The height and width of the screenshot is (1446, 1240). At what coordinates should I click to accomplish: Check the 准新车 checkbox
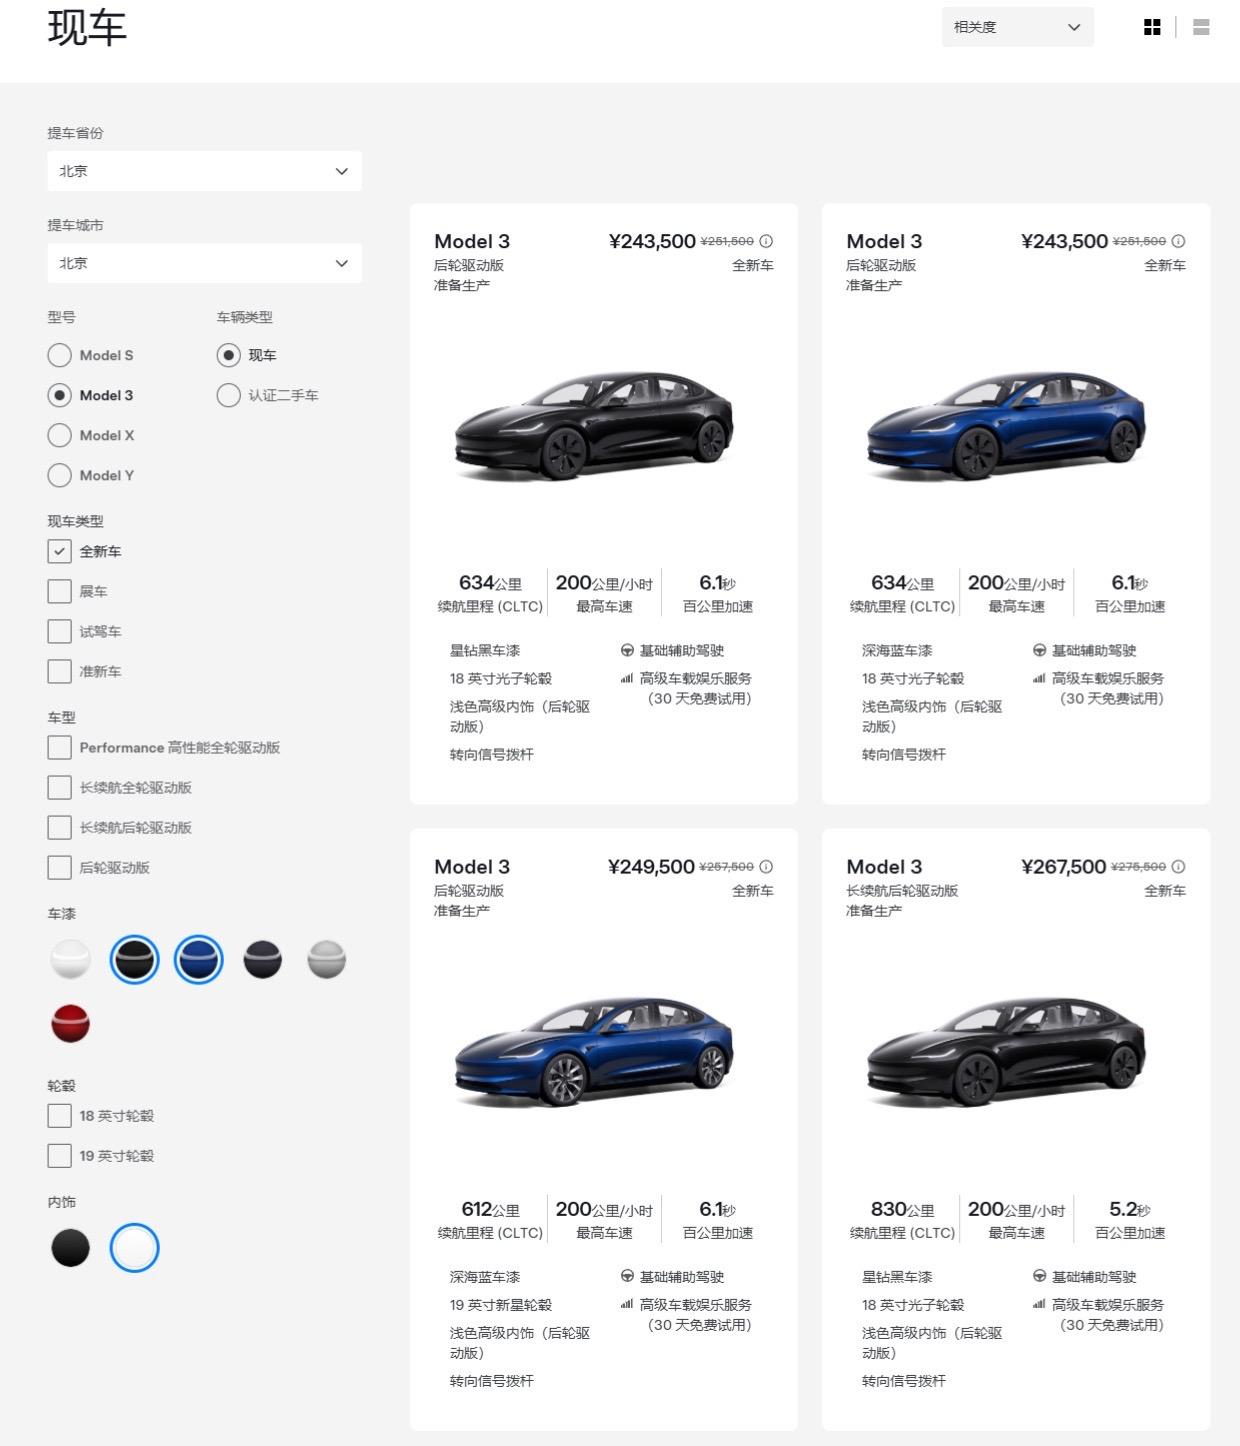click(59, 671)
